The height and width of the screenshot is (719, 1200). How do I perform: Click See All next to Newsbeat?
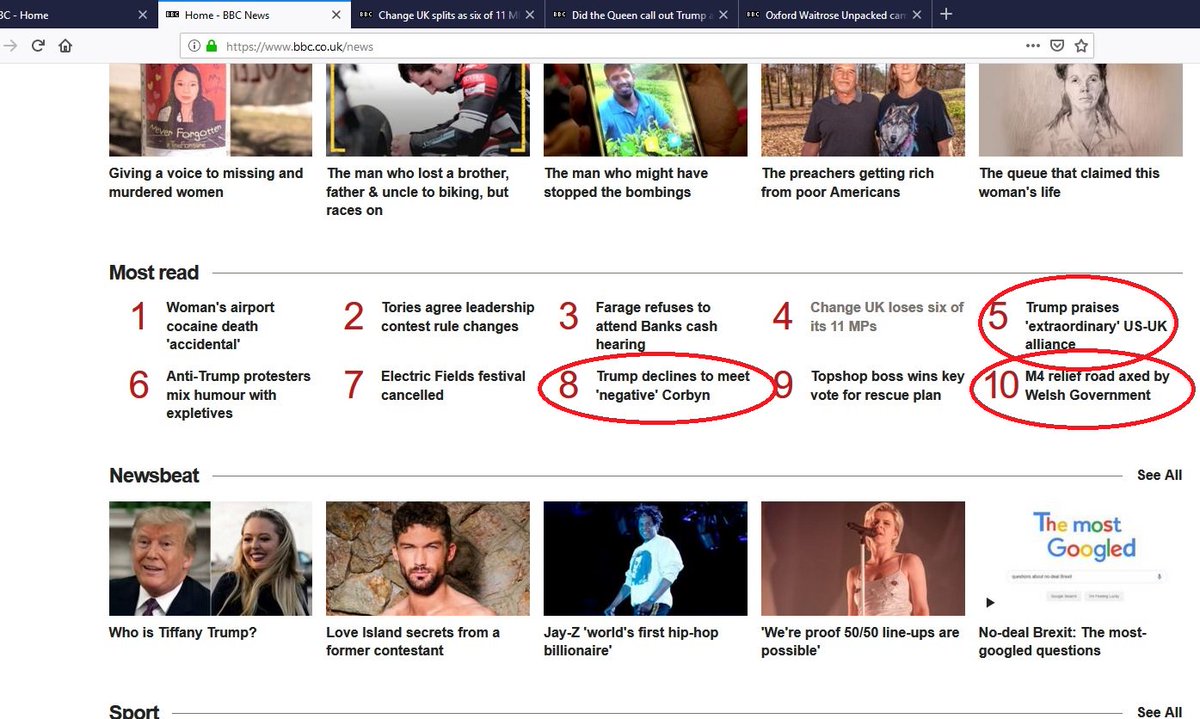click(1159, 476)
